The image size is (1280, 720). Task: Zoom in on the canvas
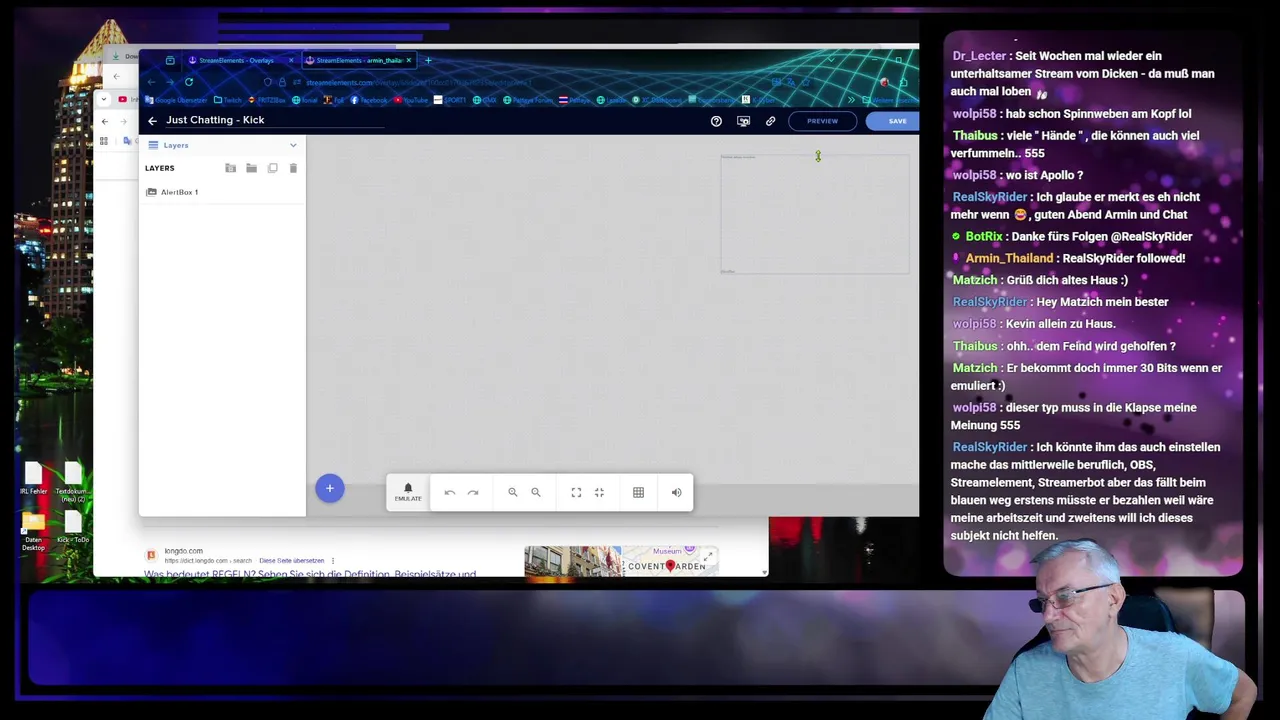tap(512, 492)
